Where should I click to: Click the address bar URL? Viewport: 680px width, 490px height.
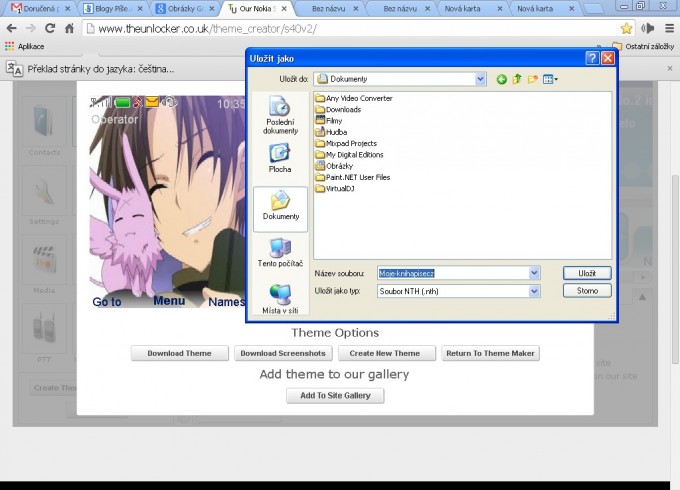point(207,29)
